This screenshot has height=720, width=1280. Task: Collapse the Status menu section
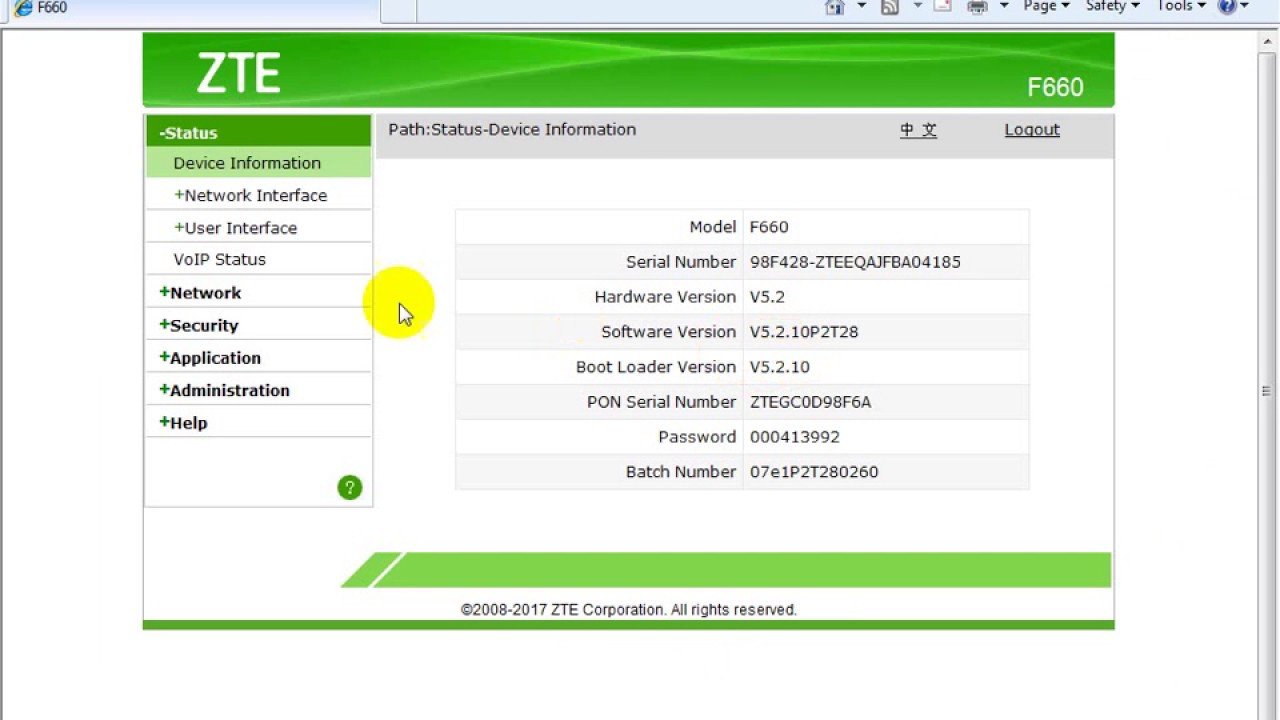tap(258, 132)
